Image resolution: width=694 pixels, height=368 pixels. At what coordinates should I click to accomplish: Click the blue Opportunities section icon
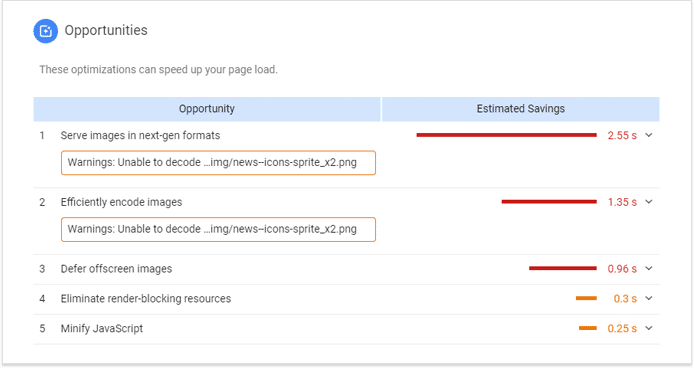click(46, 31)
